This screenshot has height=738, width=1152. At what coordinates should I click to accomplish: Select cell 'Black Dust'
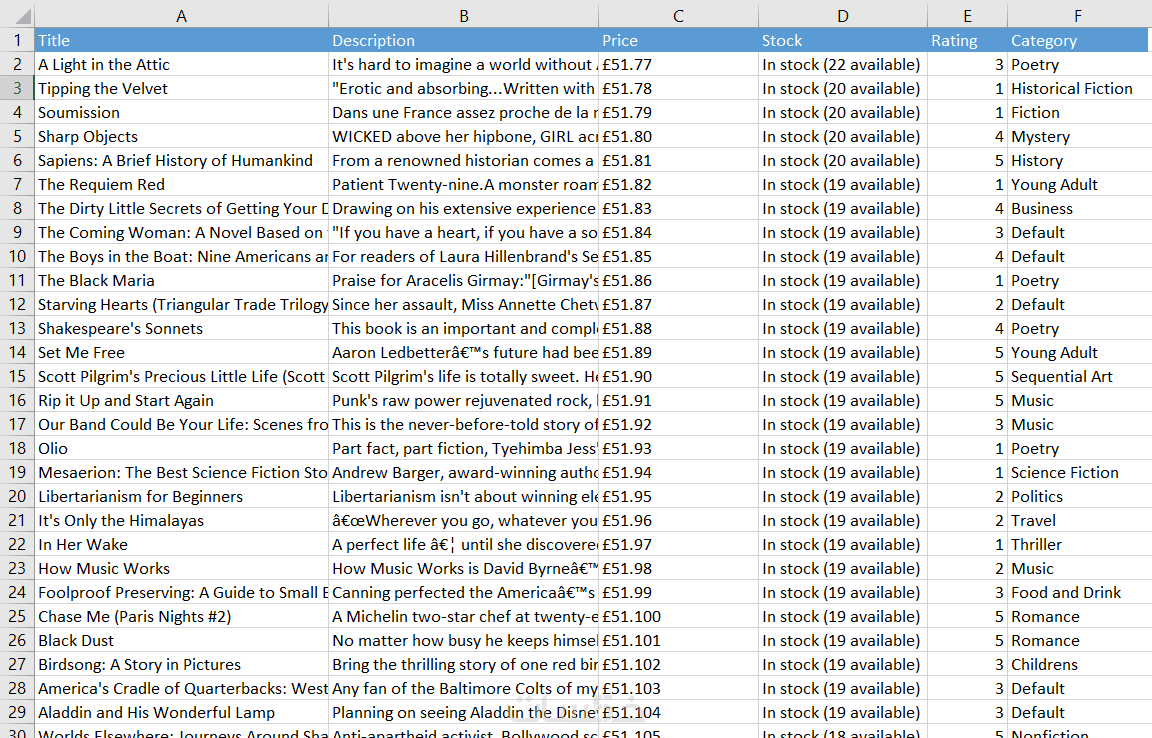click(181, 640)
